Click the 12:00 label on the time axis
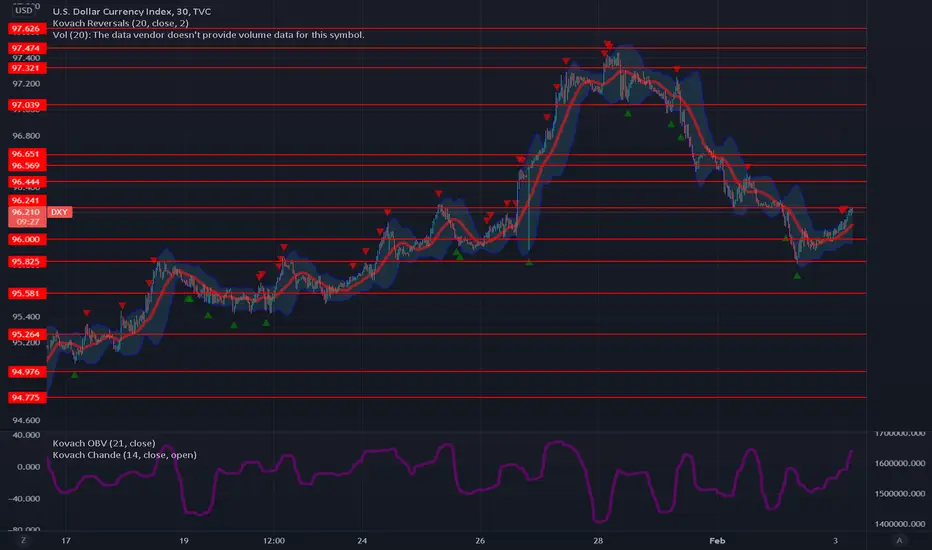 [x=274, y=540]
